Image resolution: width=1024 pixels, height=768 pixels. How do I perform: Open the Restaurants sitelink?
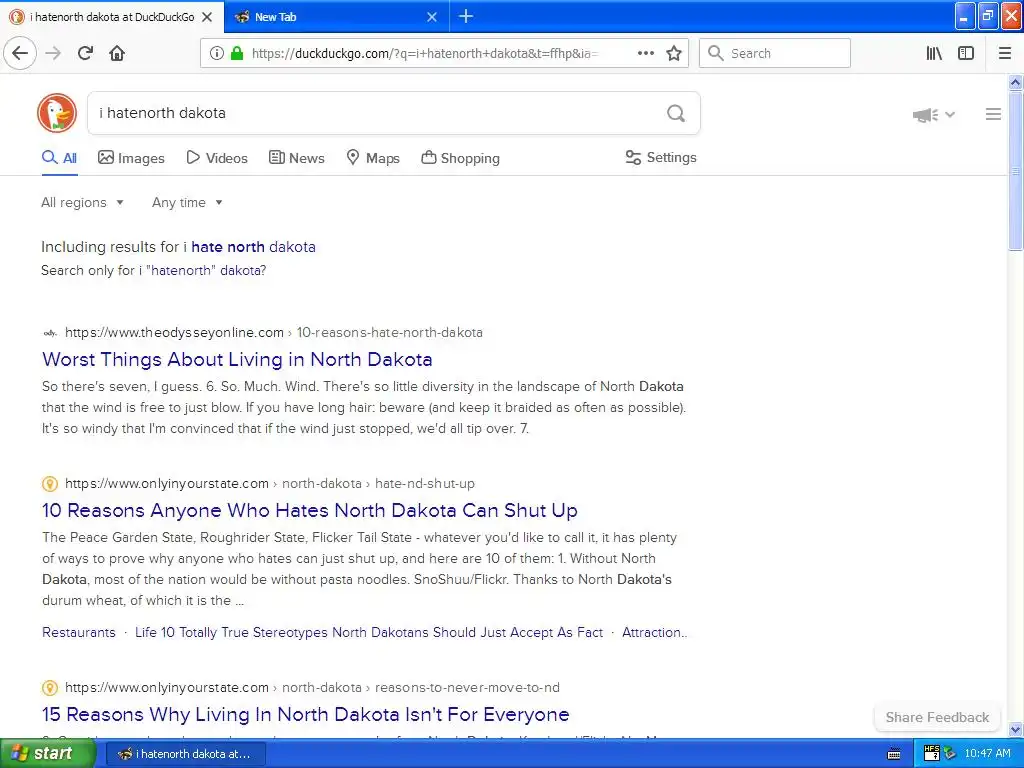[x=78, y=633]
